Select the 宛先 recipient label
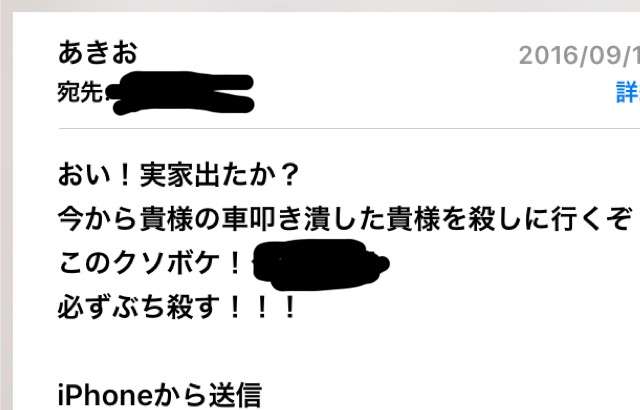Viewport: 640px width, 410px height. coord(80,92)
